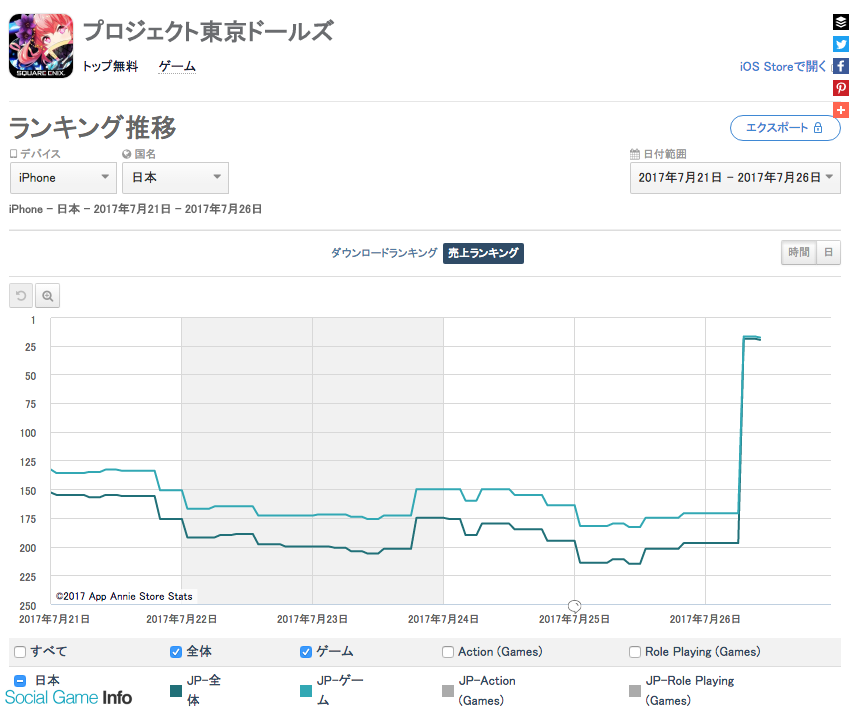The height and width of the screenshot is (710, 852).
Task: Open the iOS Storeで開く link
Action: [783, 66]
